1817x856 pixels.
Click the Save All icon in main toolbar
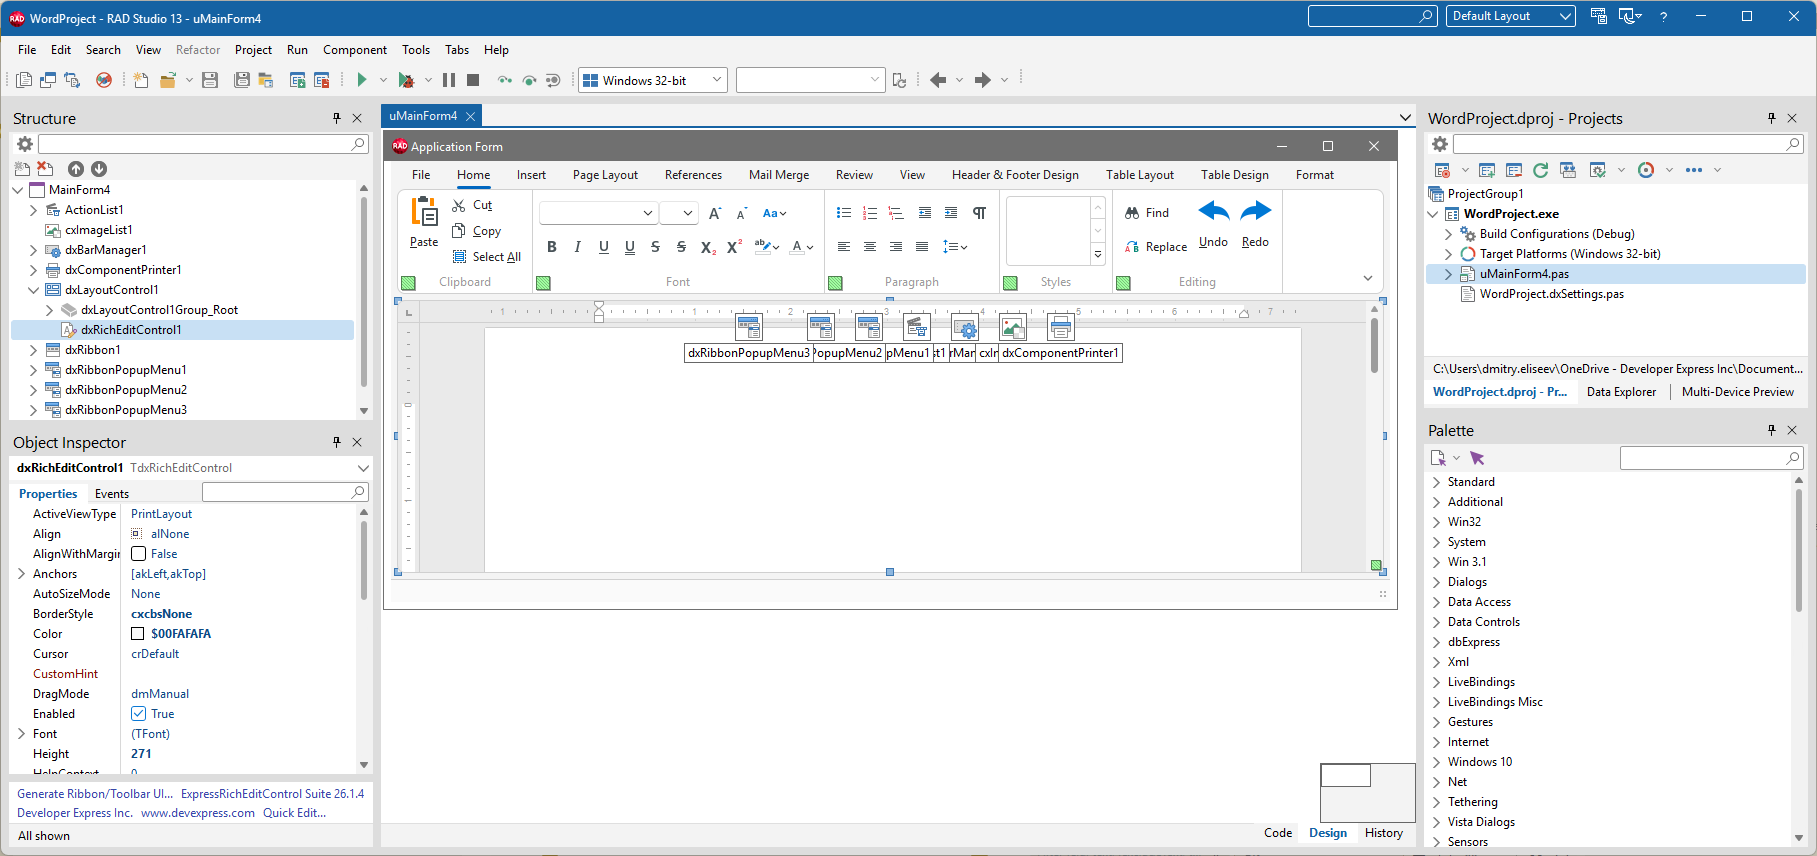pyautogui.click(x=242, y=80)
